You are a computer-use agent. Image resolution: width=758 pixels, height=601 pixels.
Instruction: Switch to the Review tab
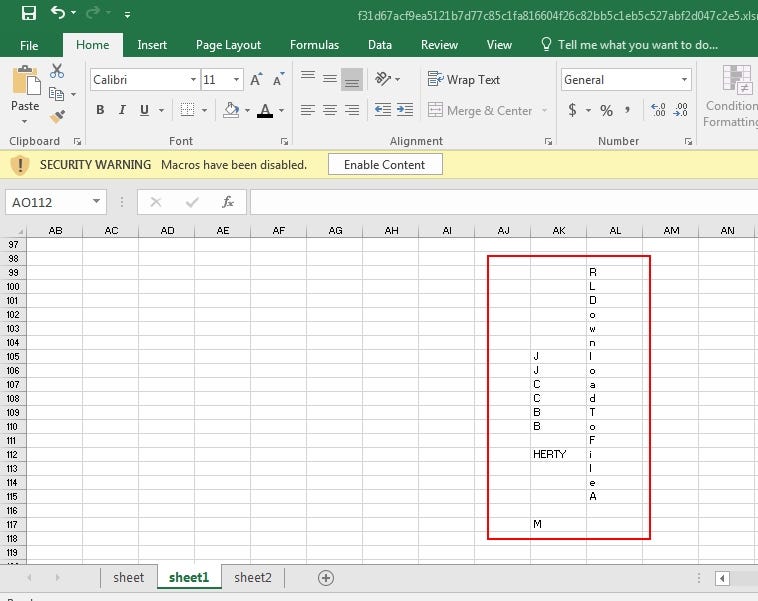[439, 45]
